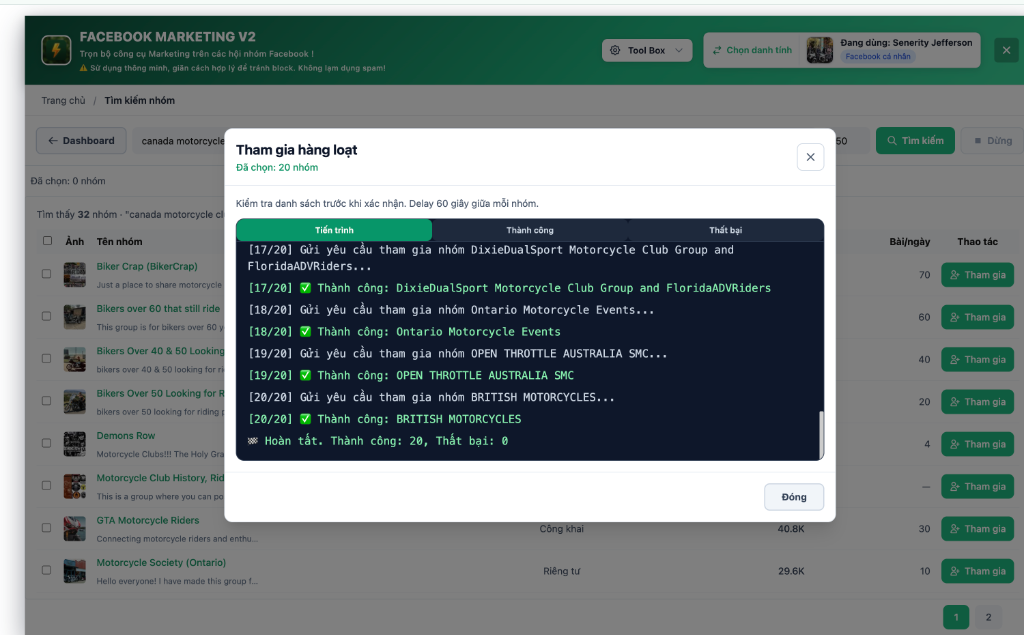Open the Tool Box dropdown
The image size is (1024, 635).
(647, 50)
